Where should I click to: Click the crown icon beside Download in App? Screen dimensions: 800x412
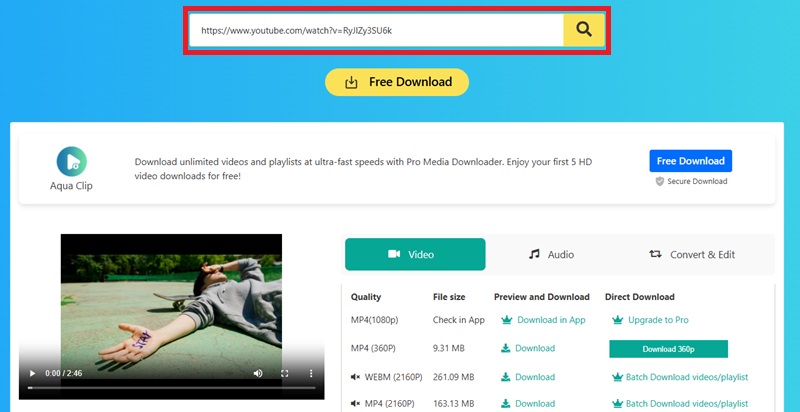(x=506, y=320)
